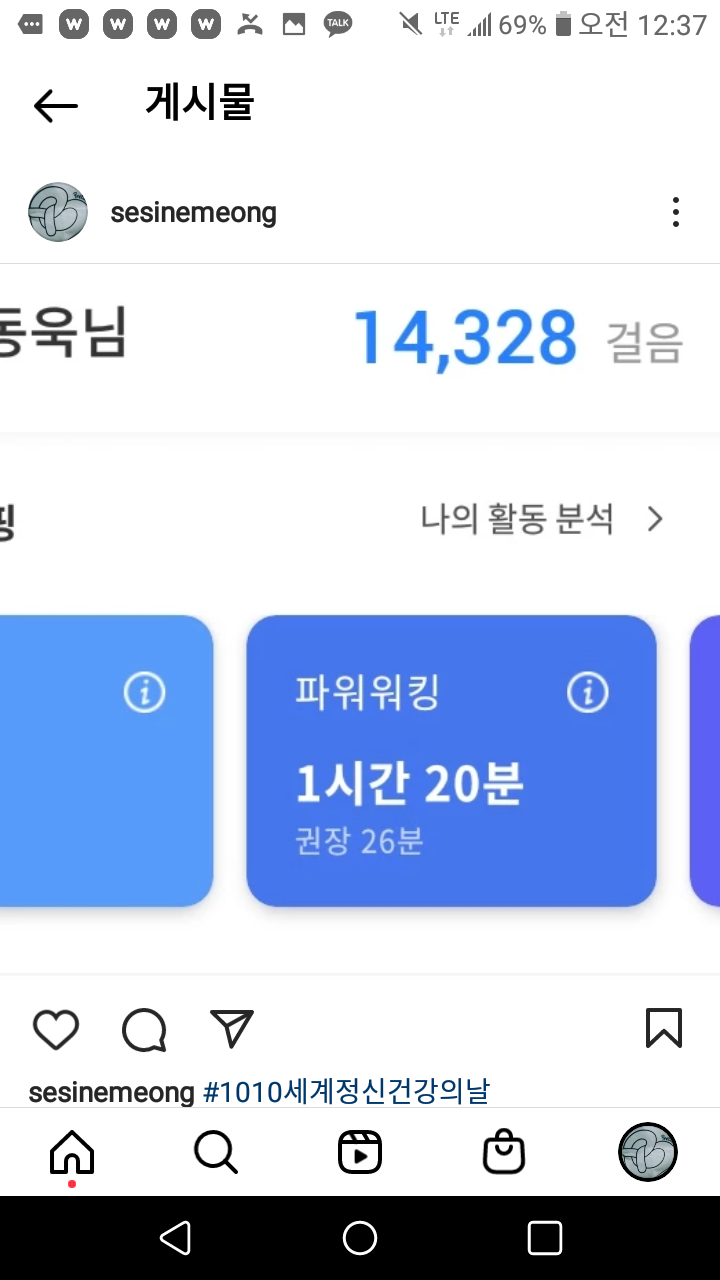Tap the #1010세계정신건강의날 hashtag

(x=346, y=1092)
